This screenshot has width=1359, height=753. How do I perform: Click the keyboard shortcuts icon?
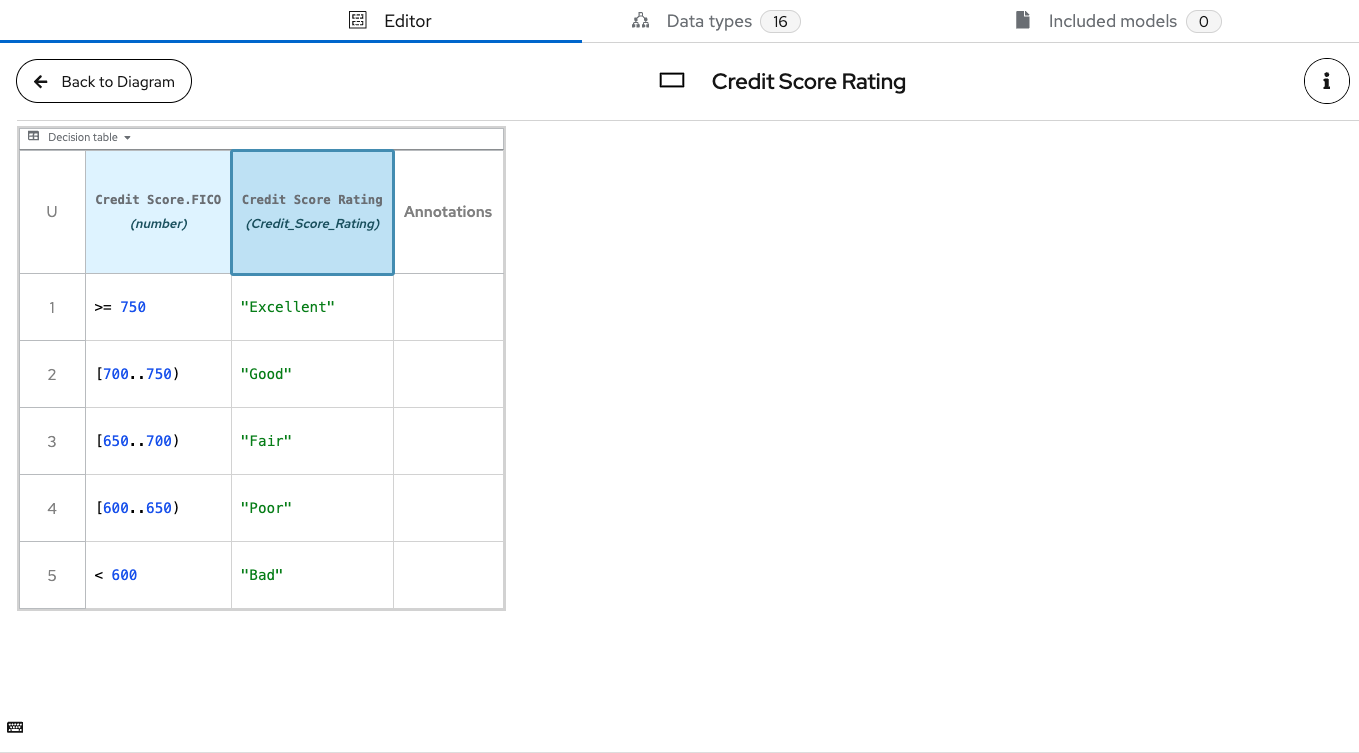click(15, 727)
